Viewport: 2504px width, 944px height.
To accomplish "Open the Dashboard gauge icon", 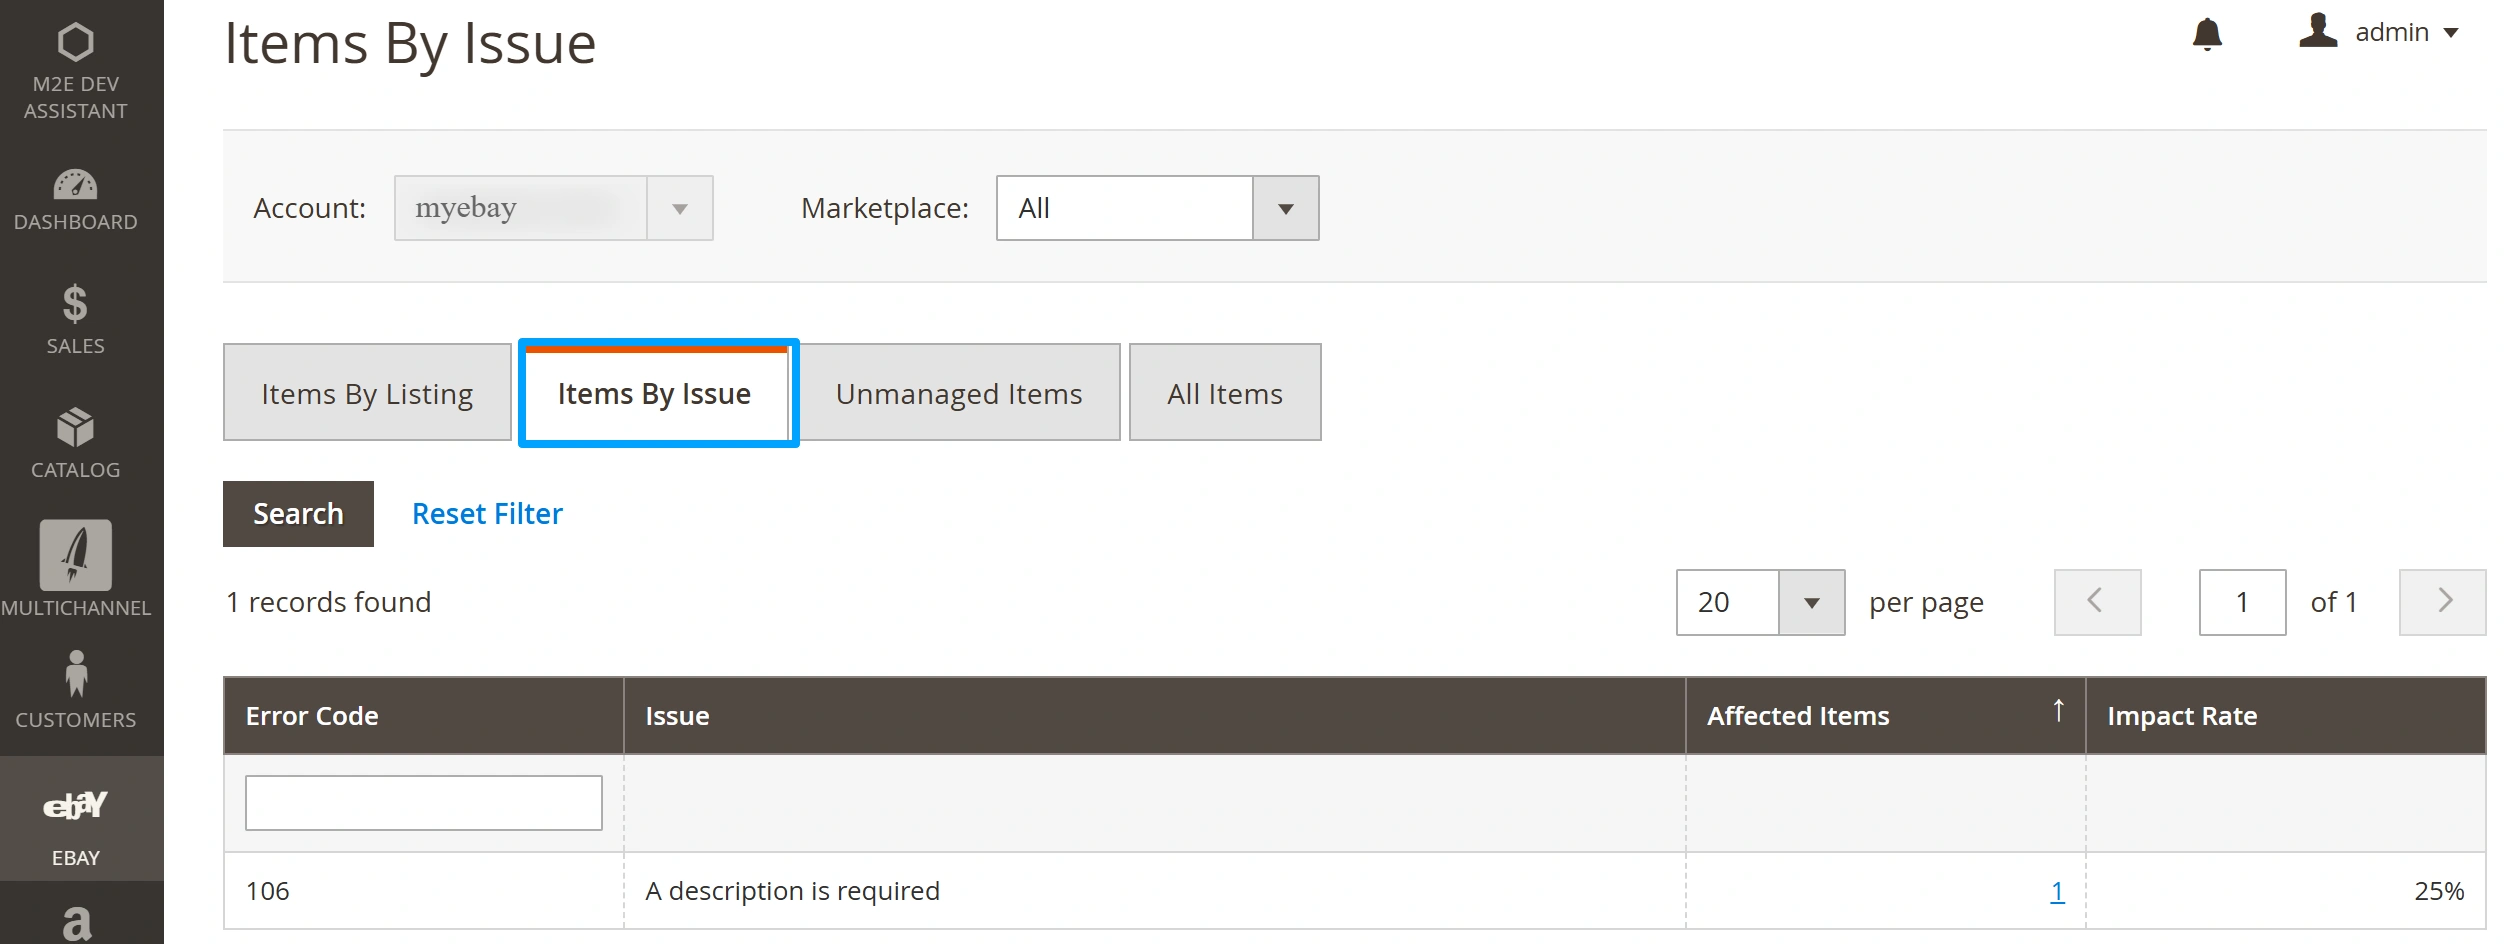I will click(x=76, y=185).
